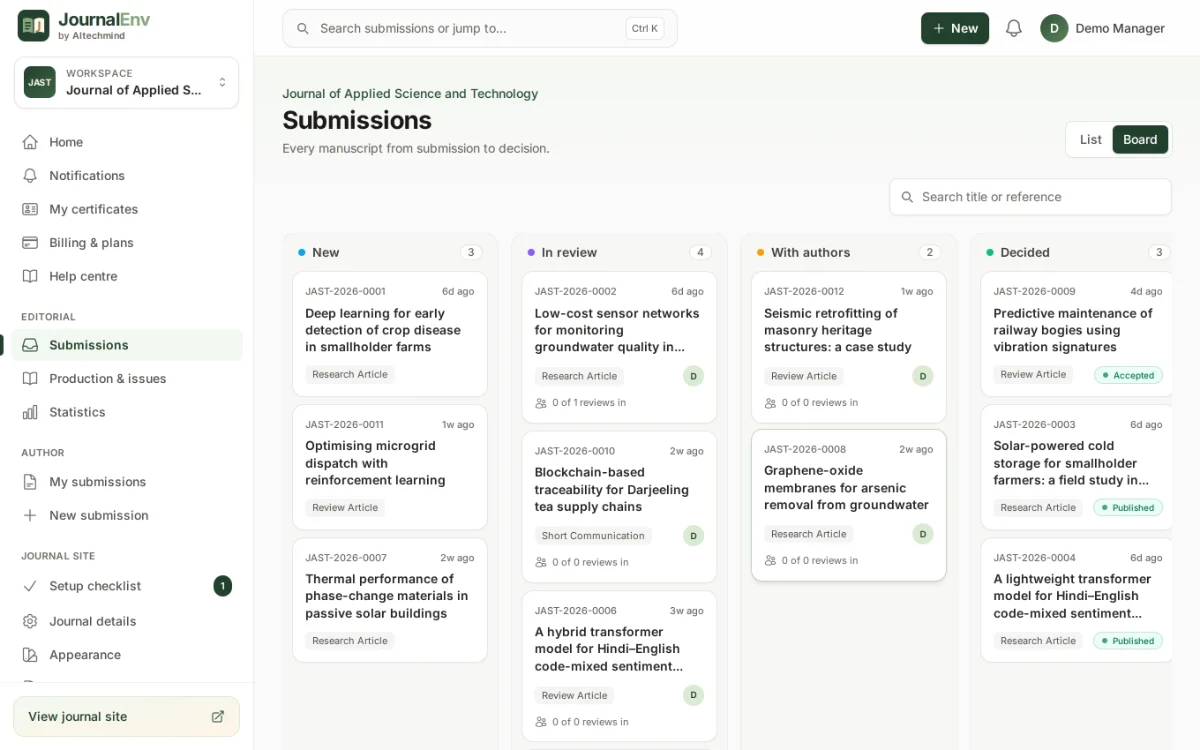Screen dimensions: 1200x750
Task: Click the Demo Manager avatar D
Action: (x=1054, y=28)
